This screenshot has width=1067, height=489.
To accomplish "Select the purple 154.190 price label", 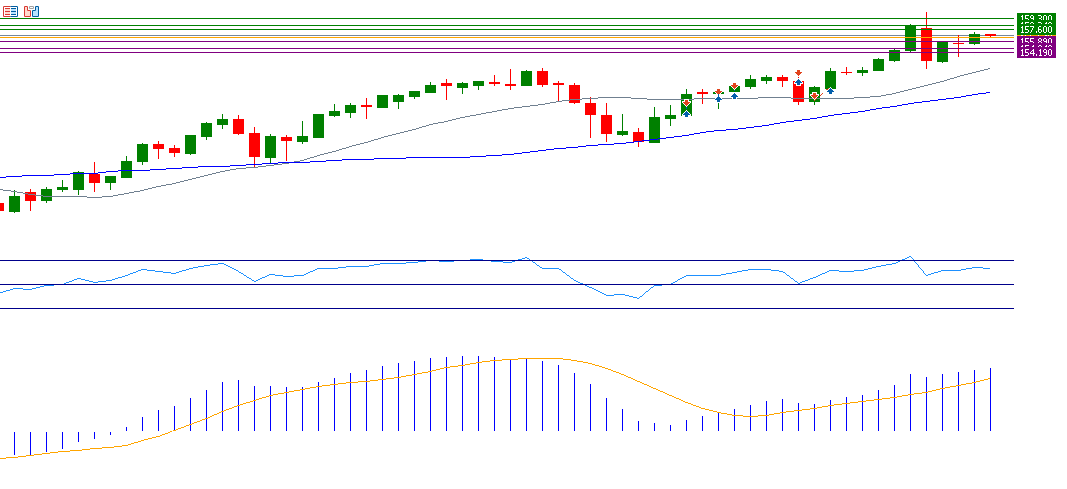I will 1035,53.
